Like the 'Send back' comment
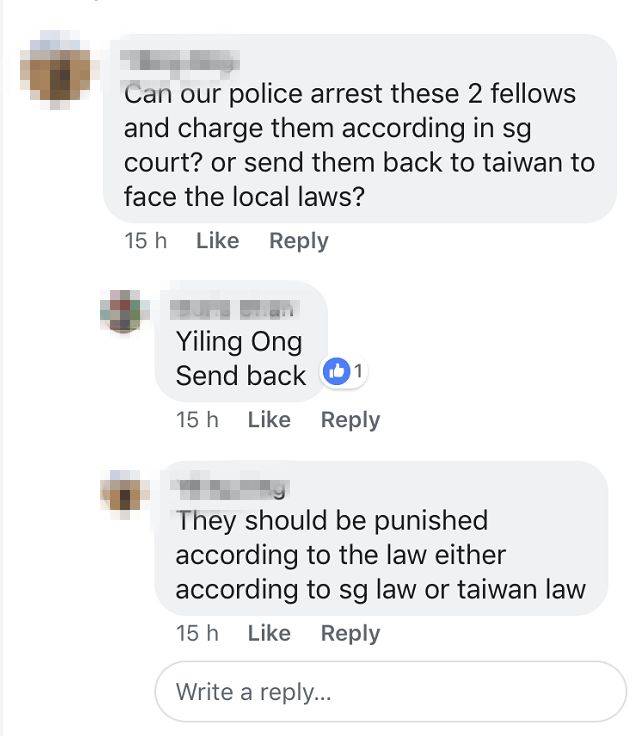Viewport: 637px width, 736px height. pyautogui.click(x=269, y=420)
